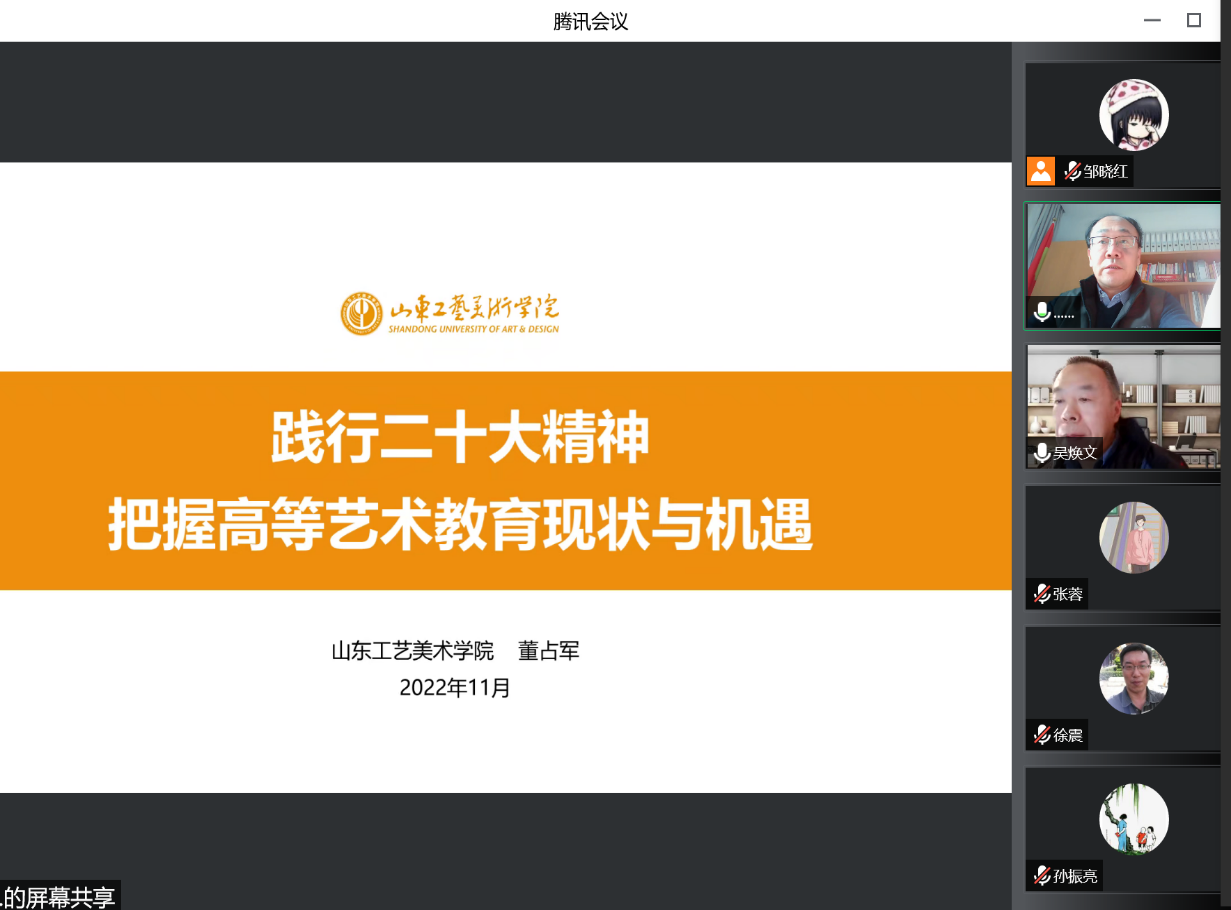Click the orange host icon beside 邹晓红
Viewport: 1231px width, 910px height.
click(1041, 171)
